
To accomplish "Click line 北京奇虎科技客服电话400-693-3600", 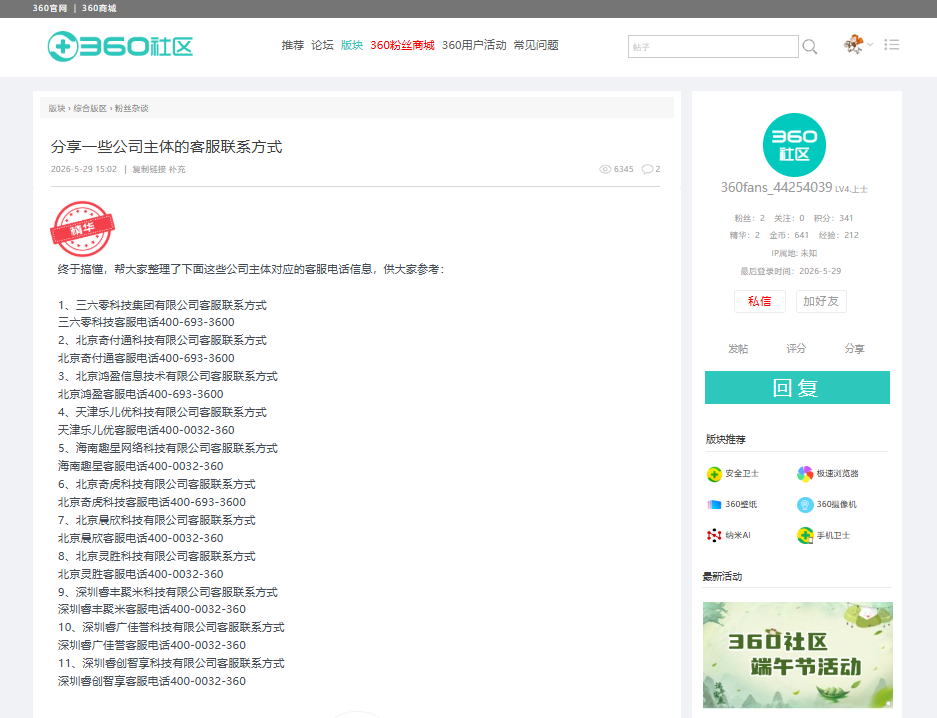I will tap(152, 502).
